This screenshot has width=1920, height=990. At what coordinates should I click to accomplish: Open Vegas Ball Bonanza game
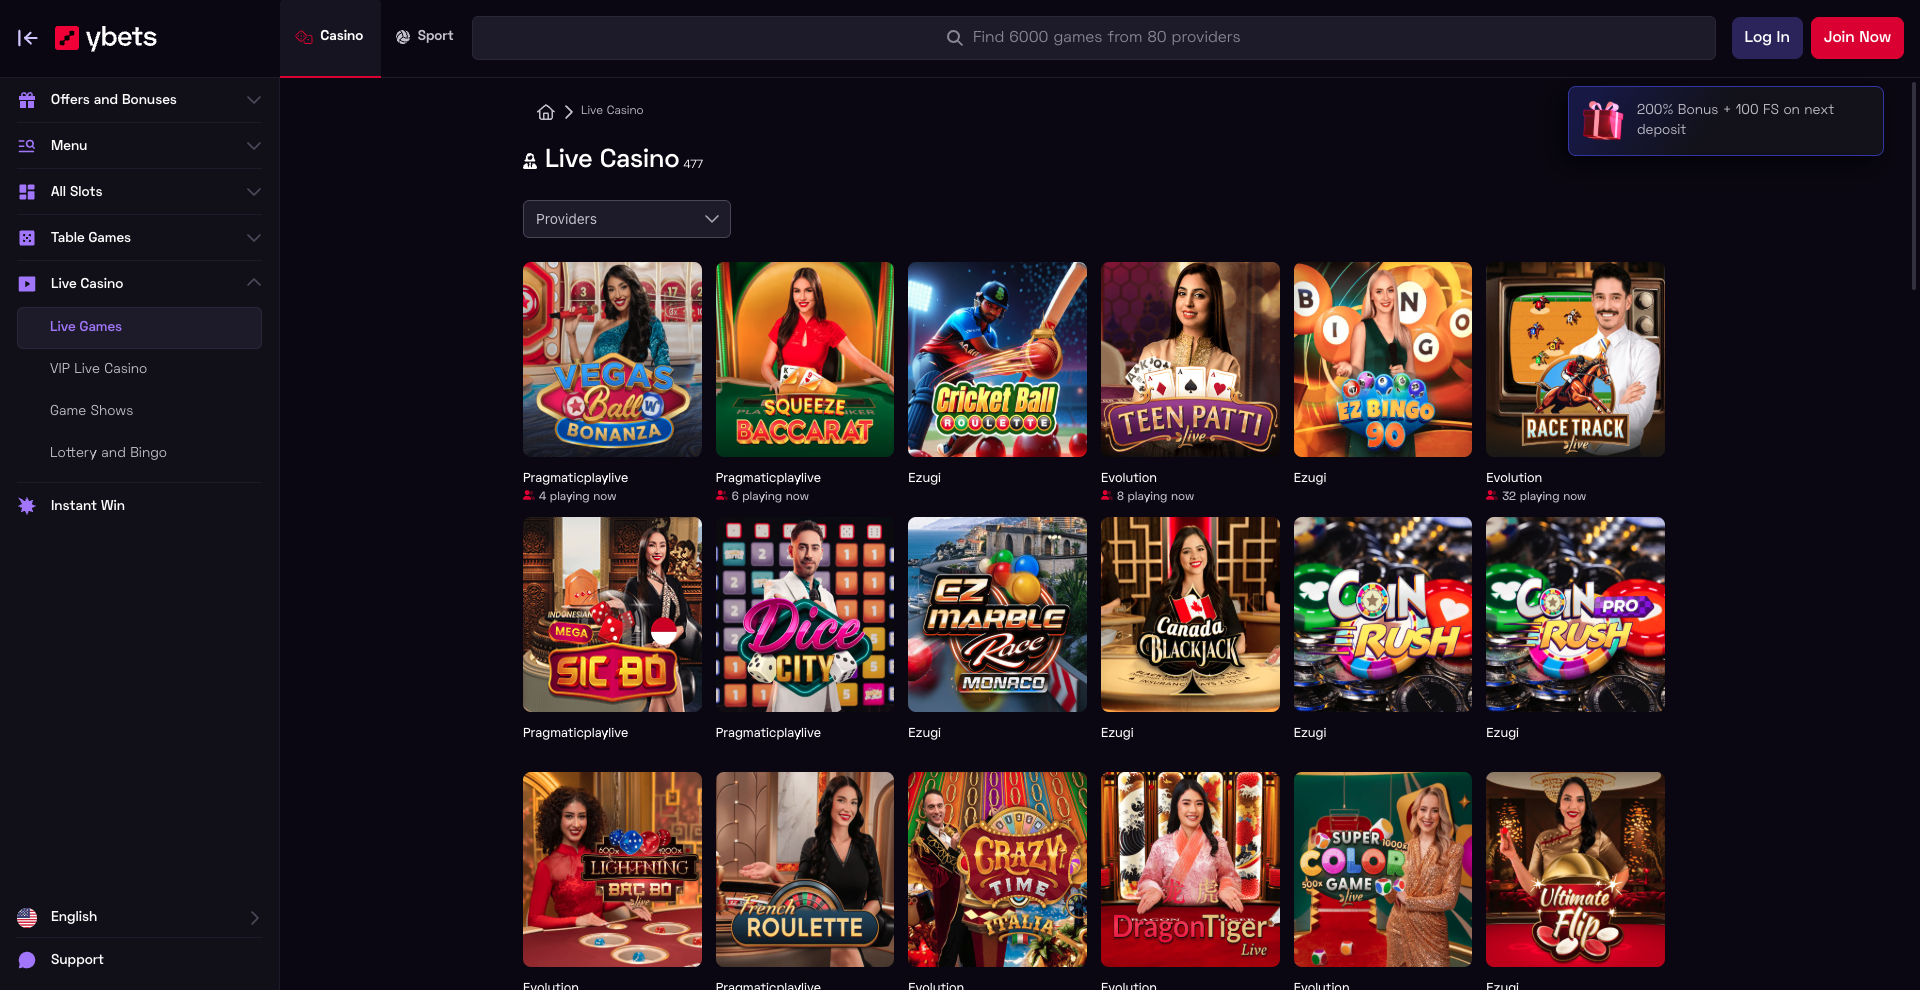(x=612, y=360)
